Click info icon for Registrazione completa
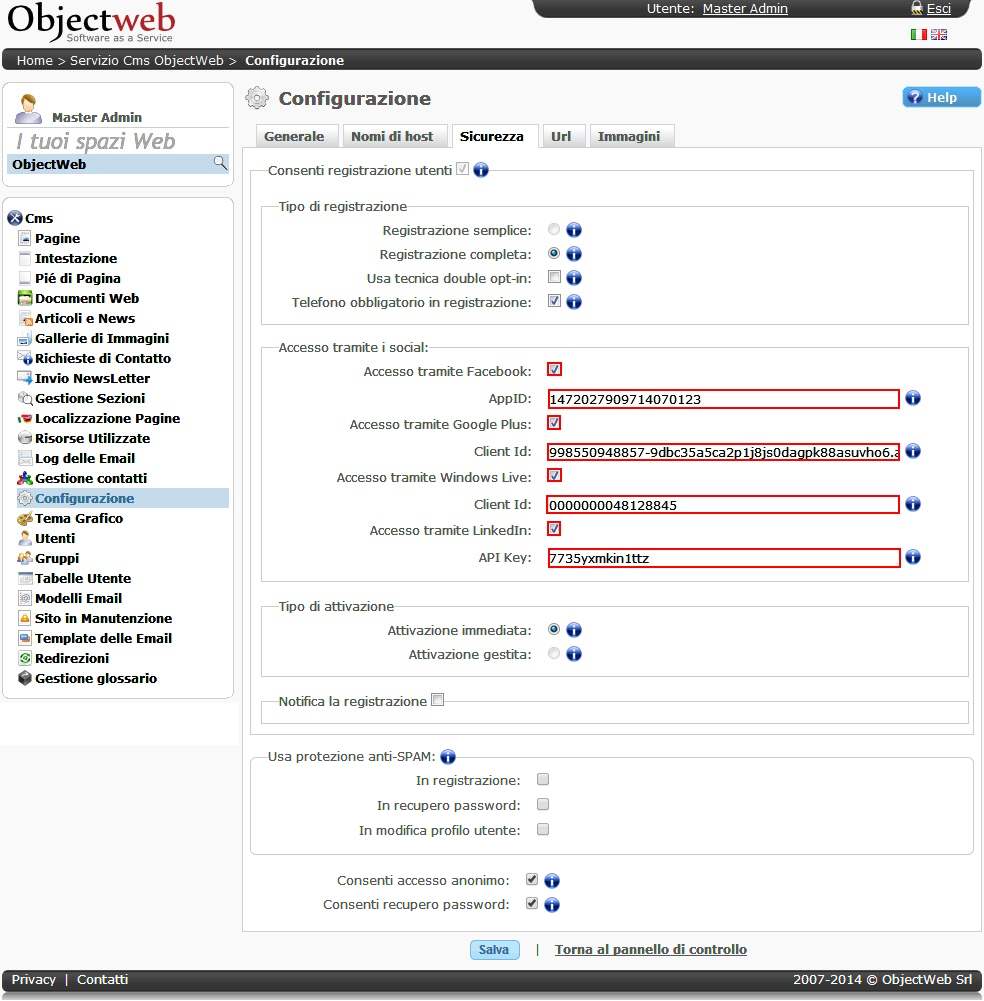The height and width of the screenshot is (1001, 984). point(574,254)
